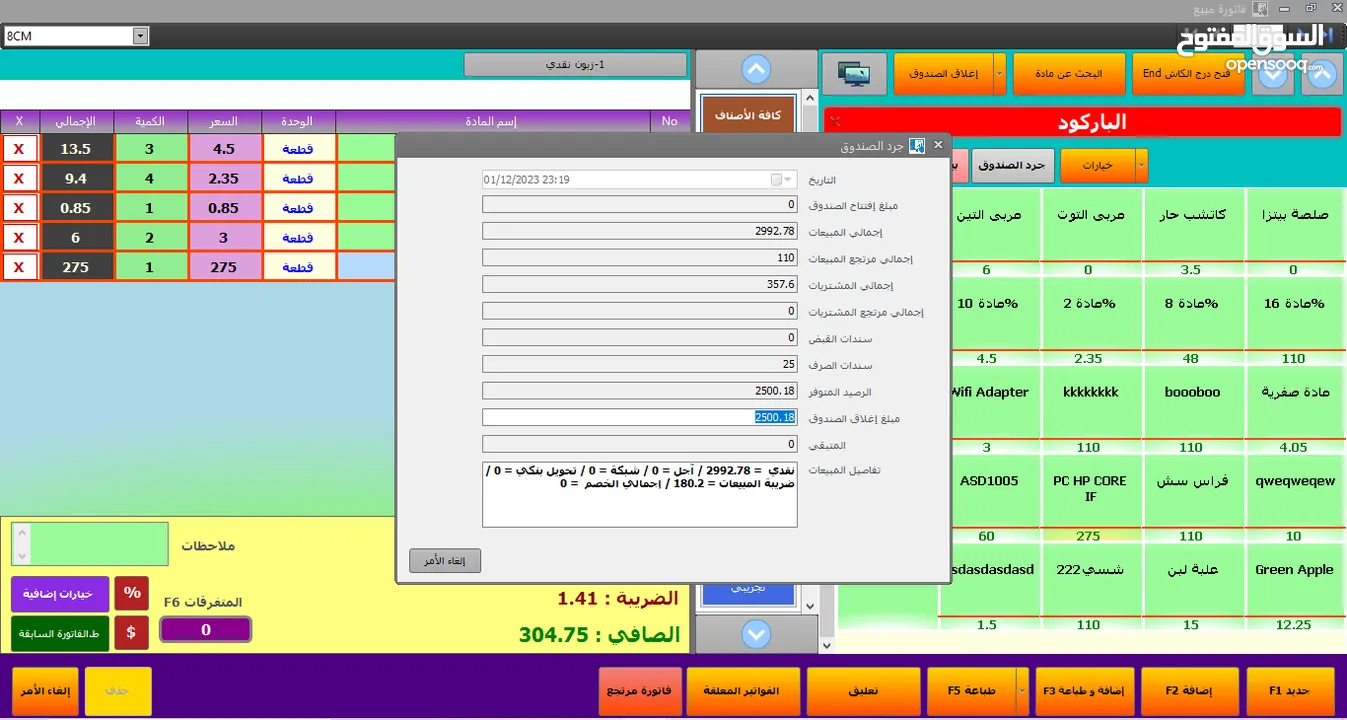Click the المتفرقات F6 value field
The image size is (1347, 720).
click(x=206, y=630)
